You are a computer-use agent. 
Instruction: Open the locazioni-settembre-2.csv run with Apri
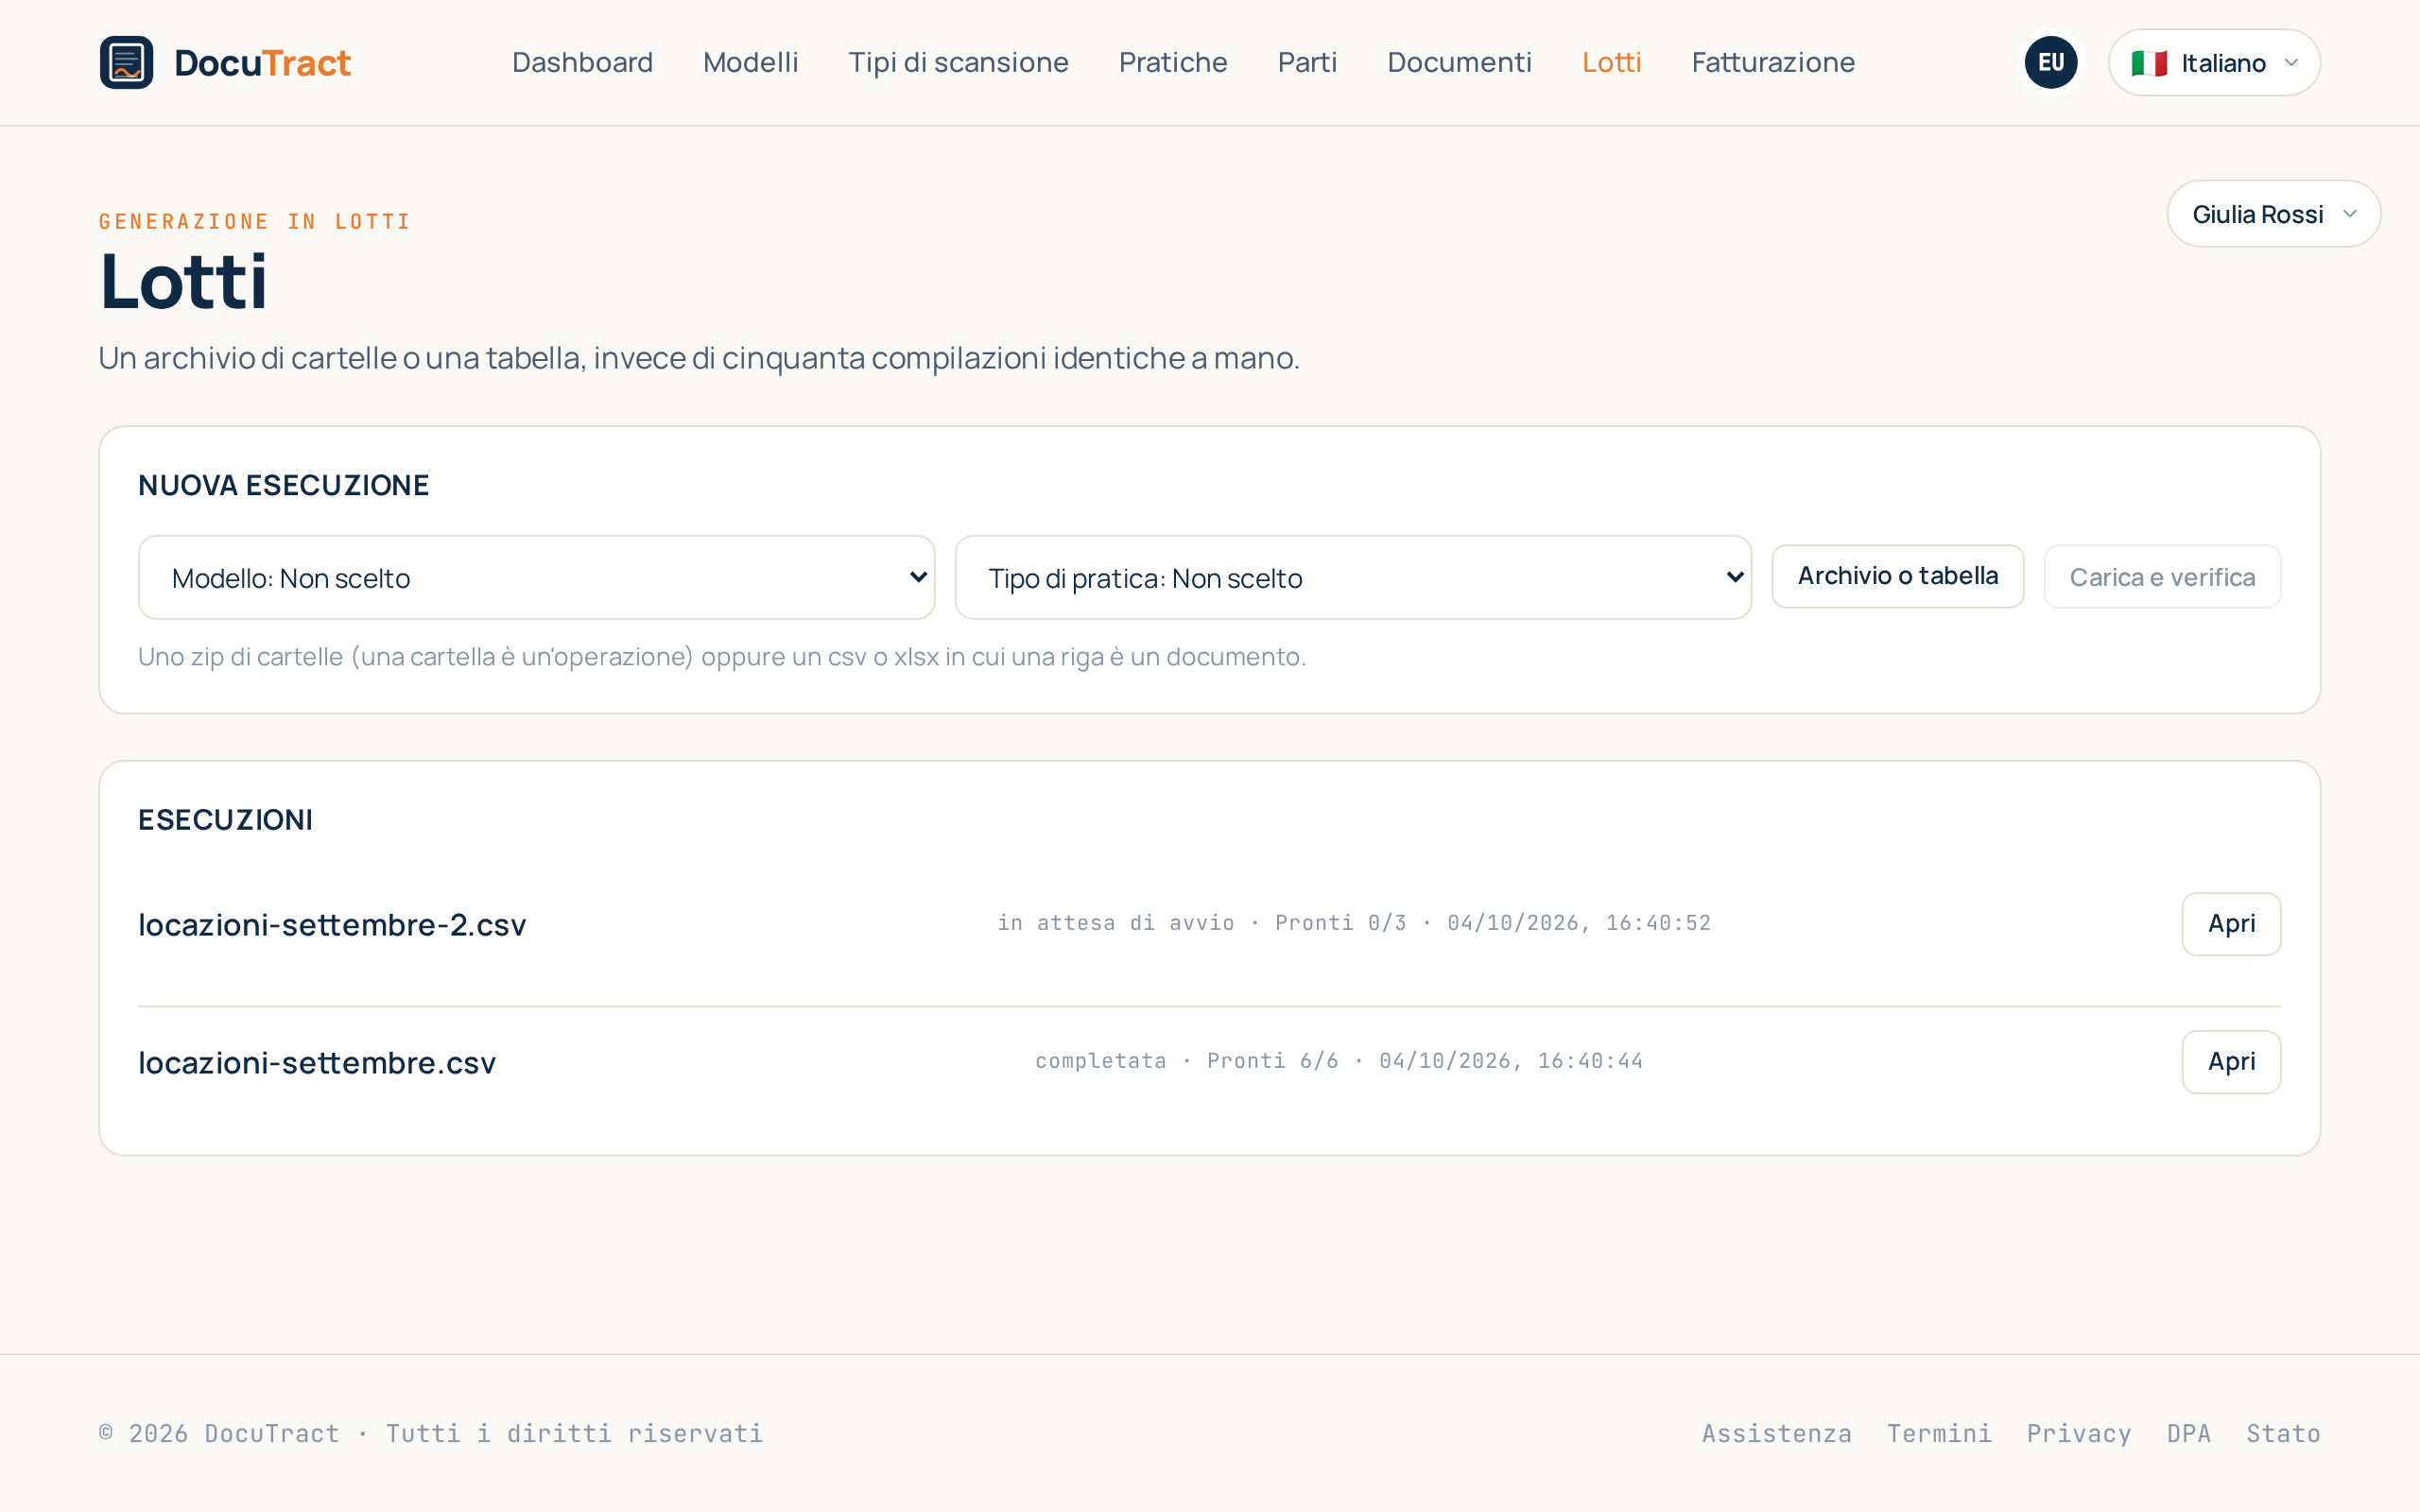tap(2231, 924)
